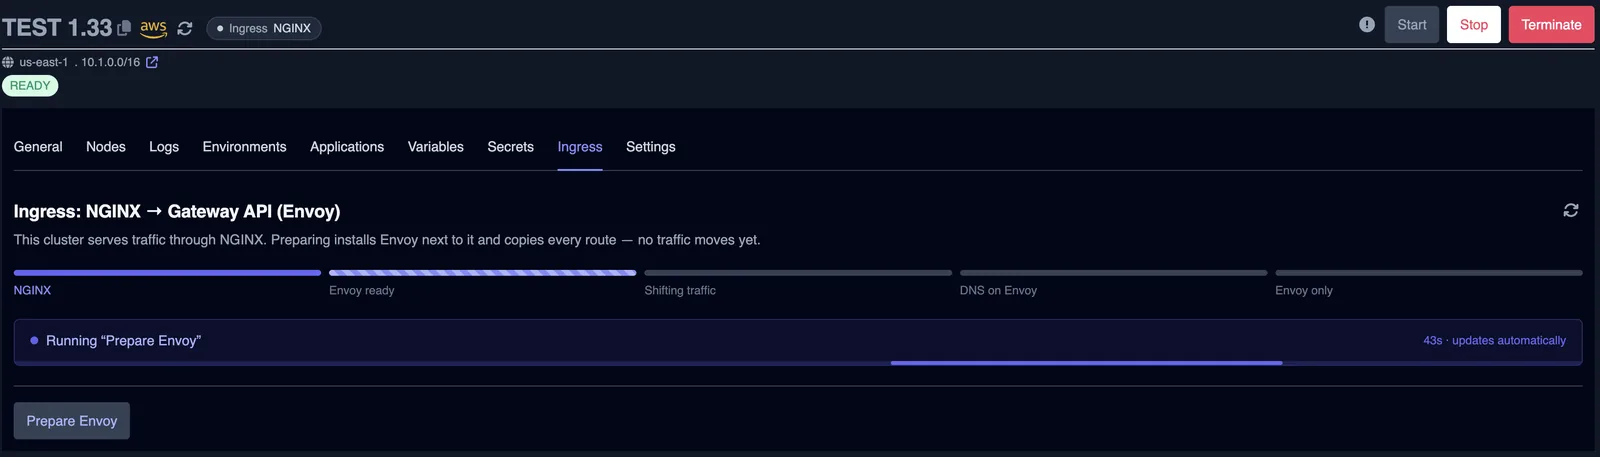This screenshot has width=1600, height=457.
Task: Copy the cluster name TEST 1.33
Action: (x=124, y=28)
